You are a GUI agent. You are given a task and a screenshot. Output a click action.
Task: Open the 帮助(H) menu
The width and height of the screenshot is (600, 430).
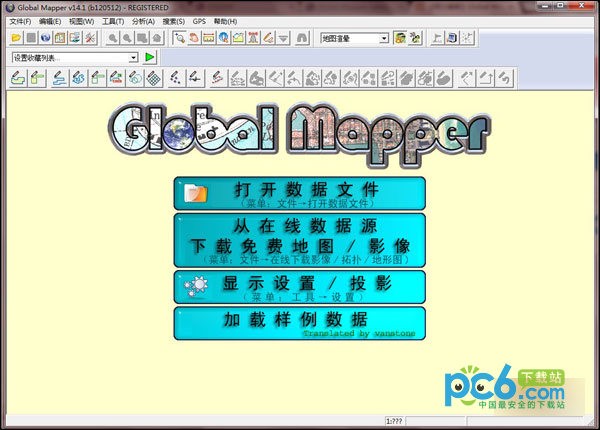tap(225, 21)
